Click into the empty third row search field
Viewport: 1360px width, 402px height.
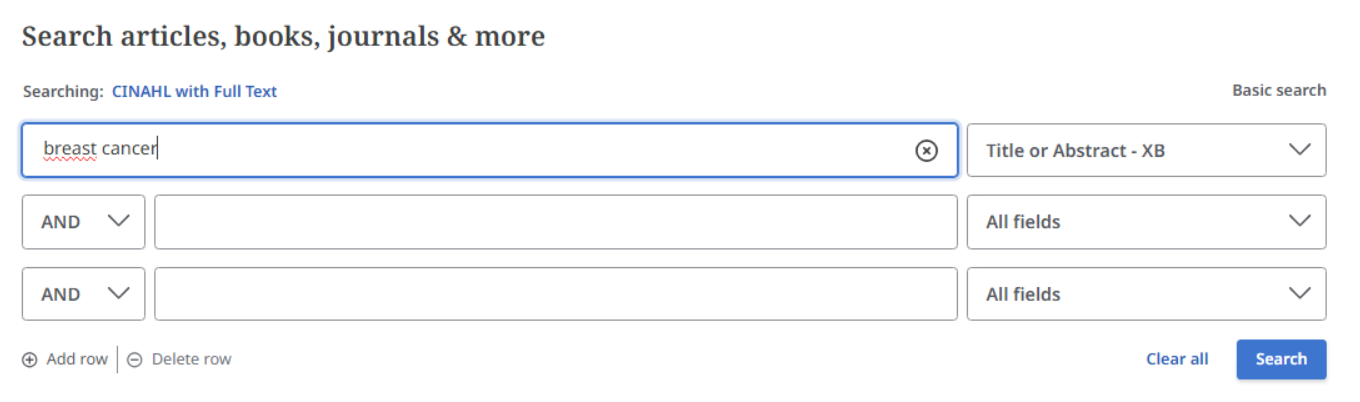point(555,294)
